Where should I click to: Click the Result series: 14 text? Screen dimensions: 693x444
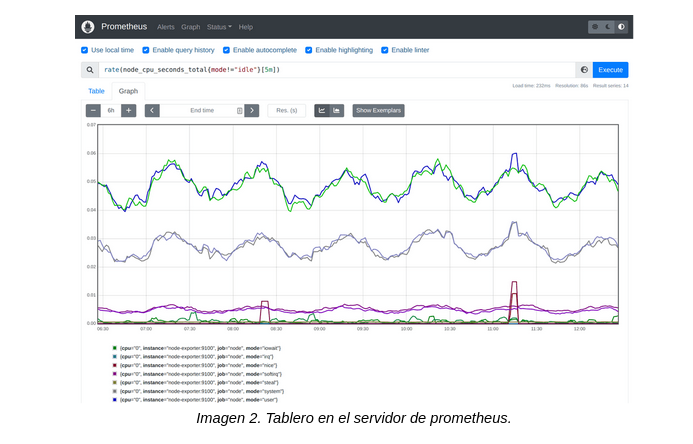pyautogui.click(x=610, y=86)
